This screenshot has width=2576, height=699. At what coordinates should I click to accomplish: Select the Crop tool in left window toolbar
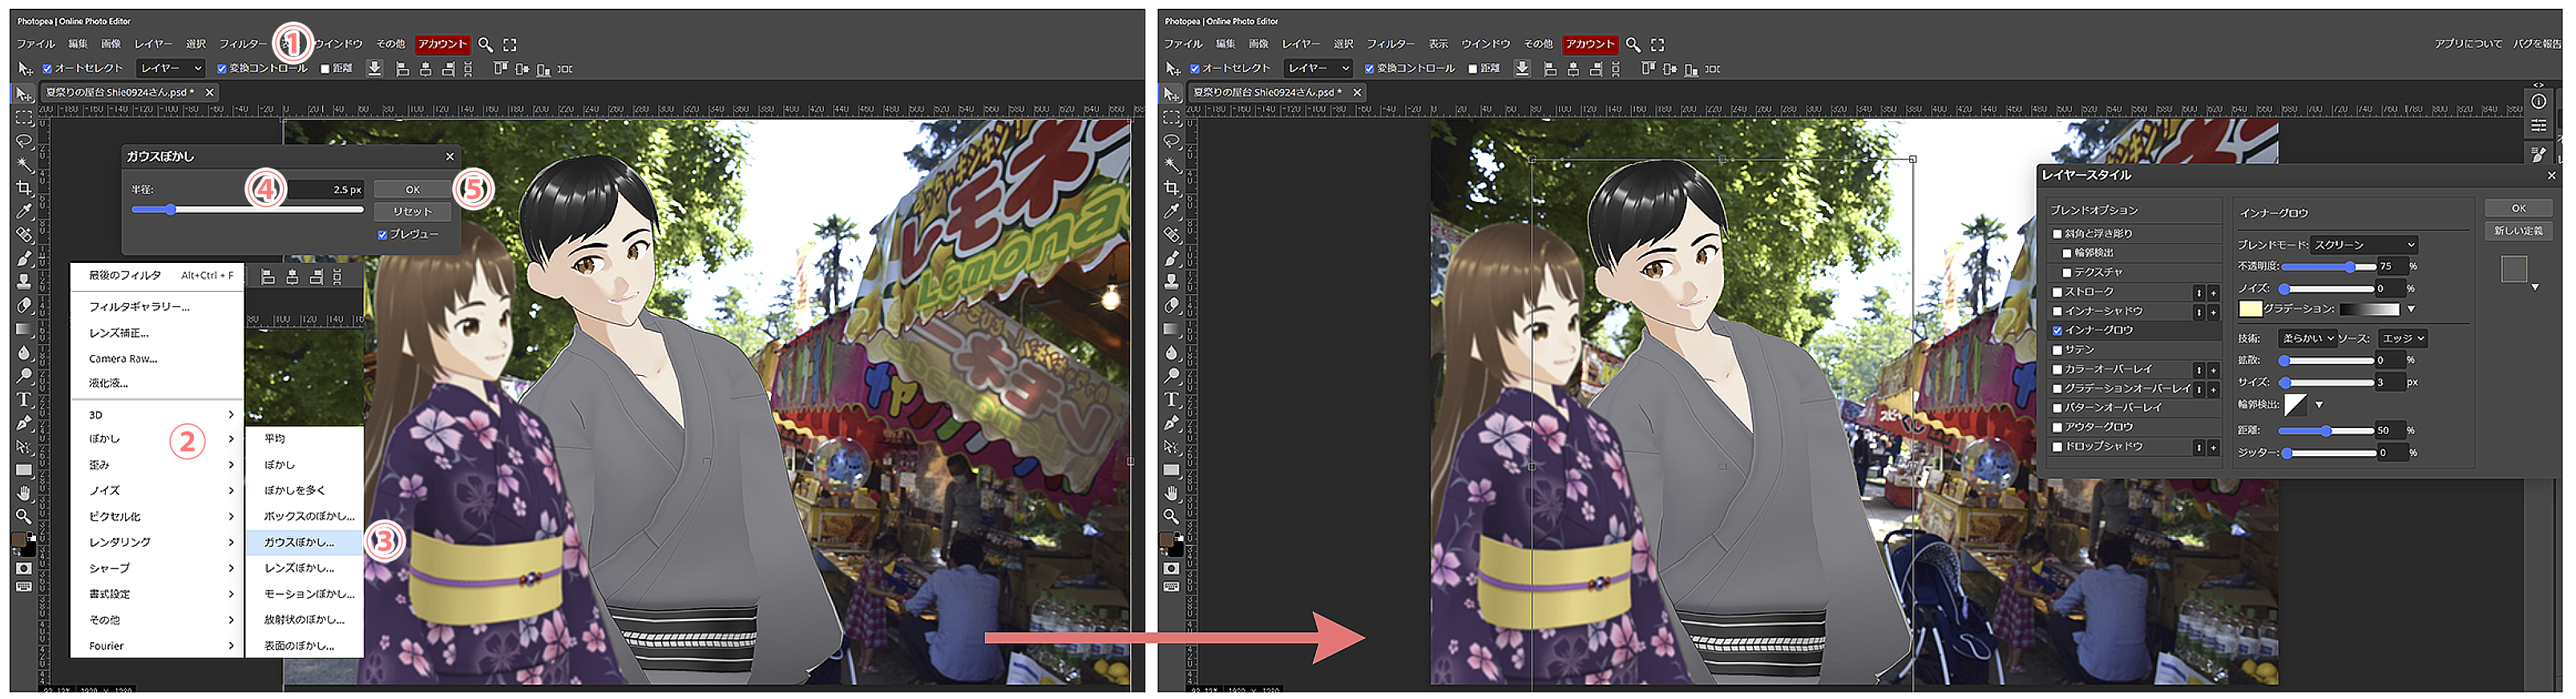[x=24, y=187]
